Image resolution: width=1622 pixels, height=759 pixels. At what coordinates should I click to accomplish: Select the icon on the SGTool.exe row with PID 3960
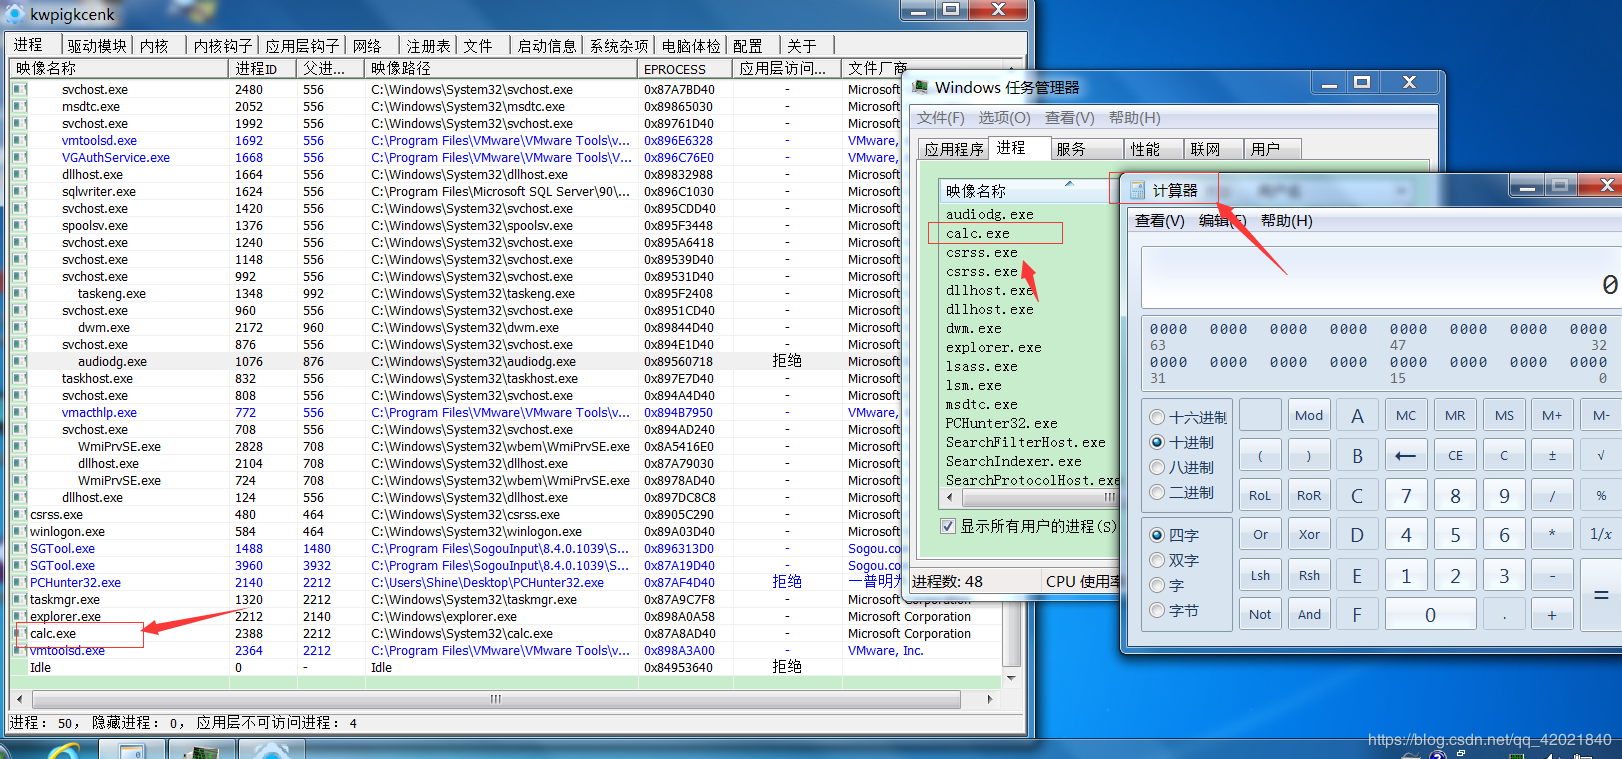tap(19, 566)
